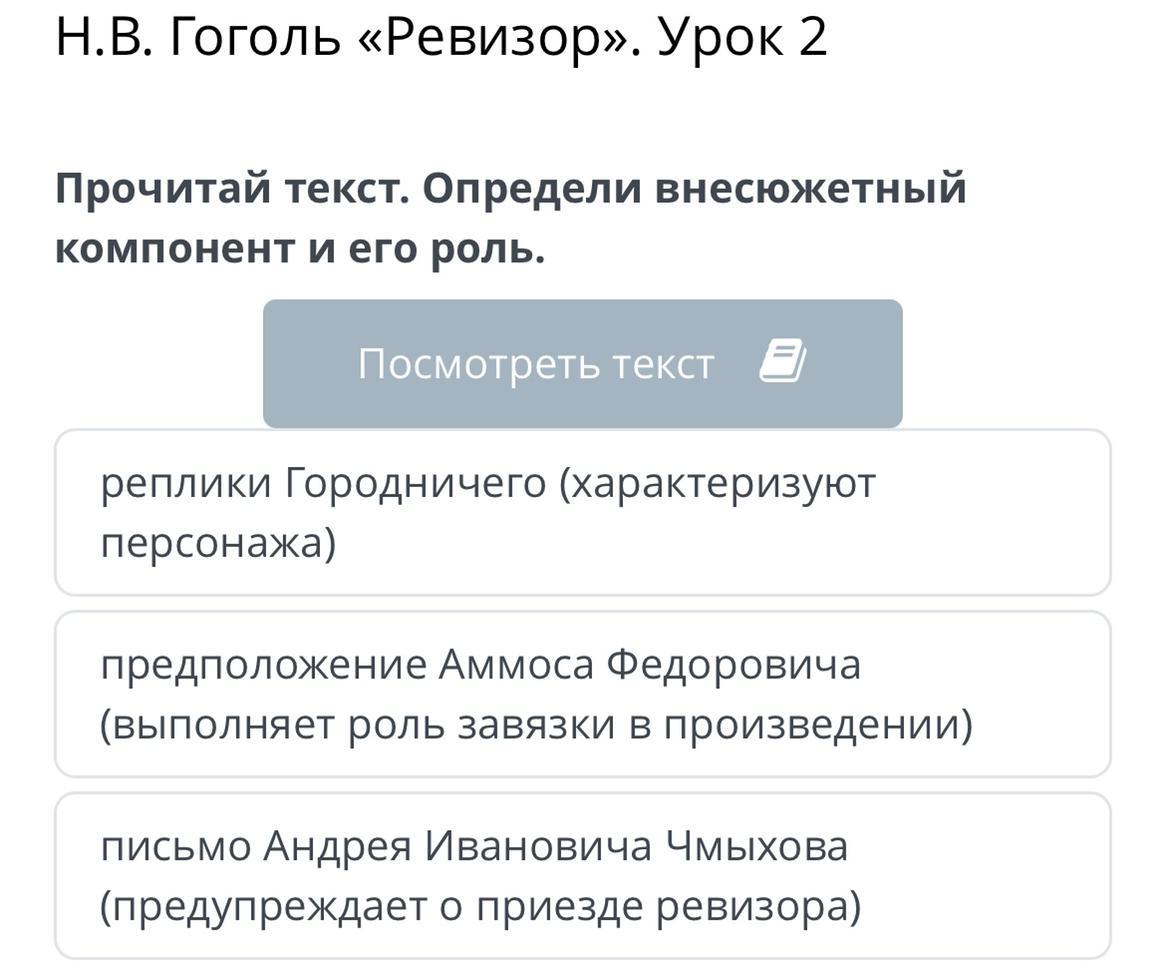Click the word "Городничего" in the first option
The width and height of the screenshot is (1166, 978).
(416, 483)
